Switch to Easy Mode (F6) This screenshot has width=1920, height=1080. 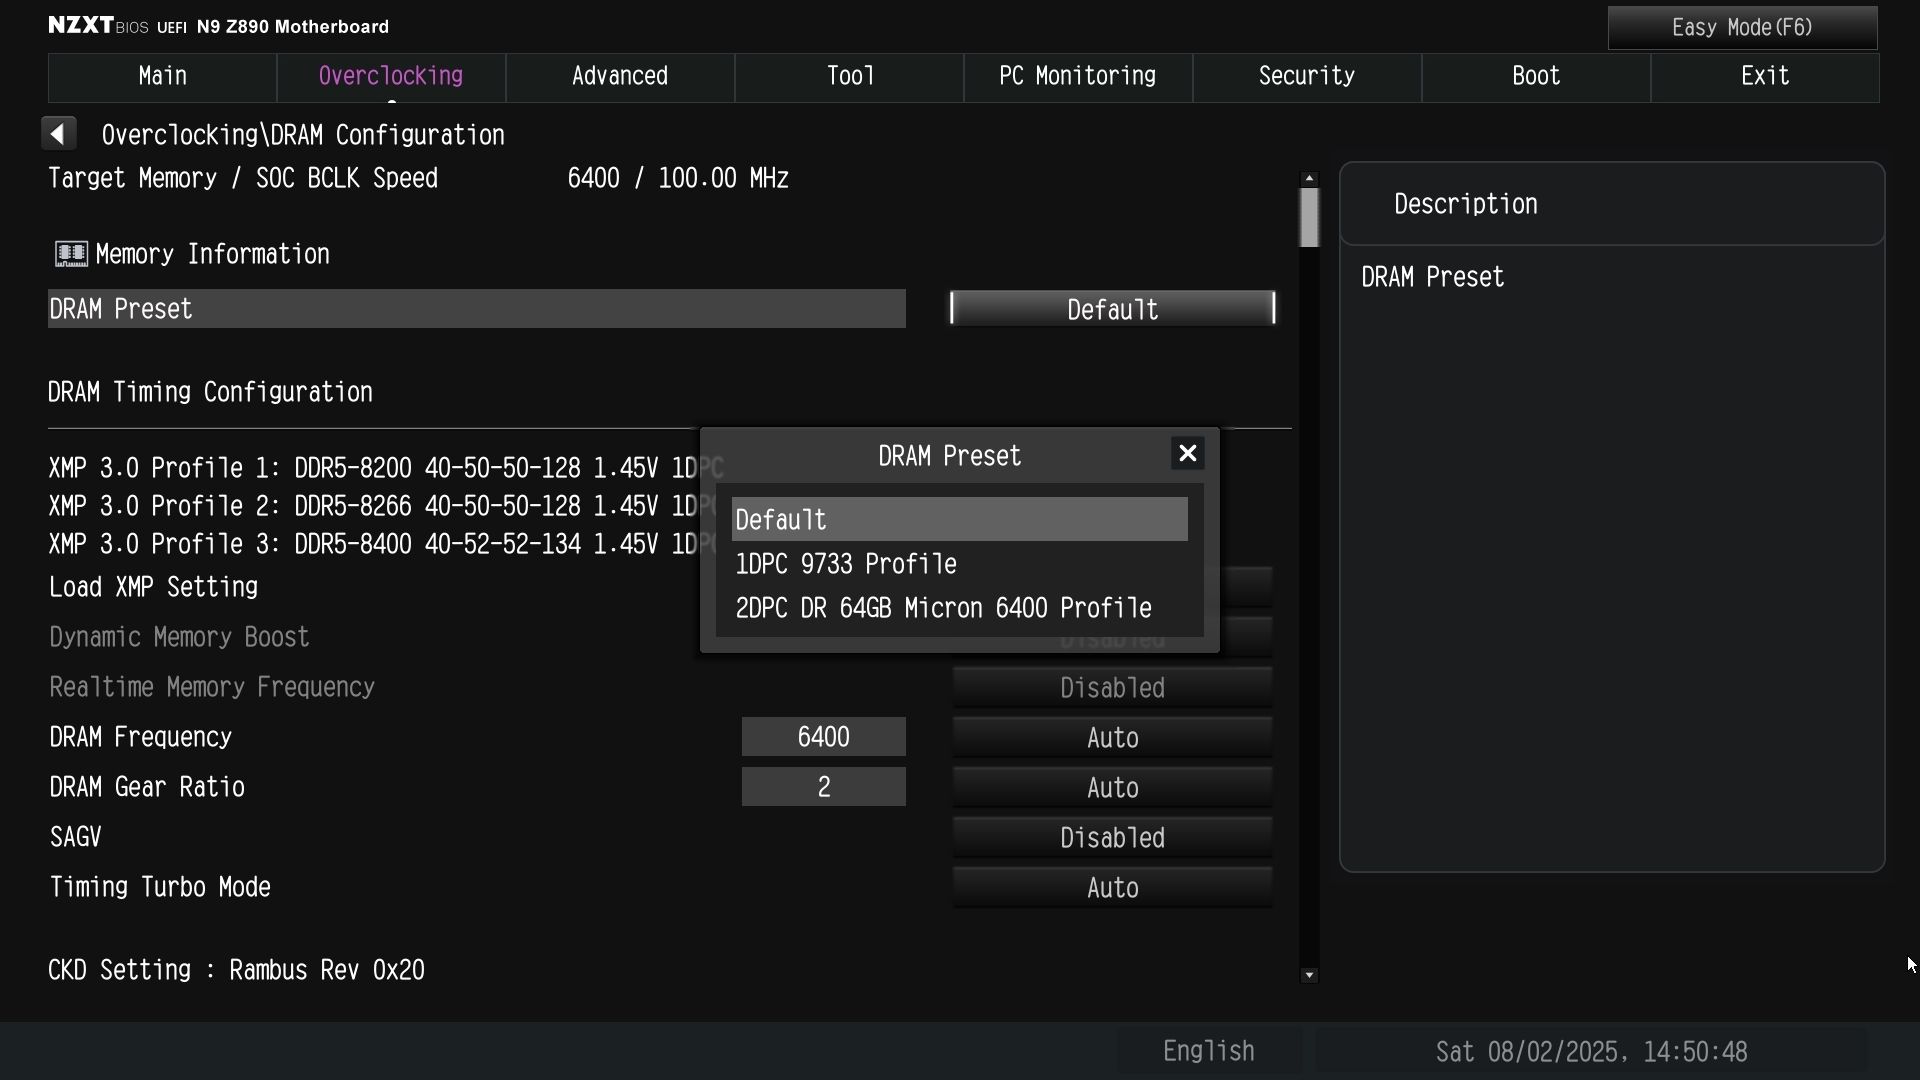click(x=1742, y=28)
